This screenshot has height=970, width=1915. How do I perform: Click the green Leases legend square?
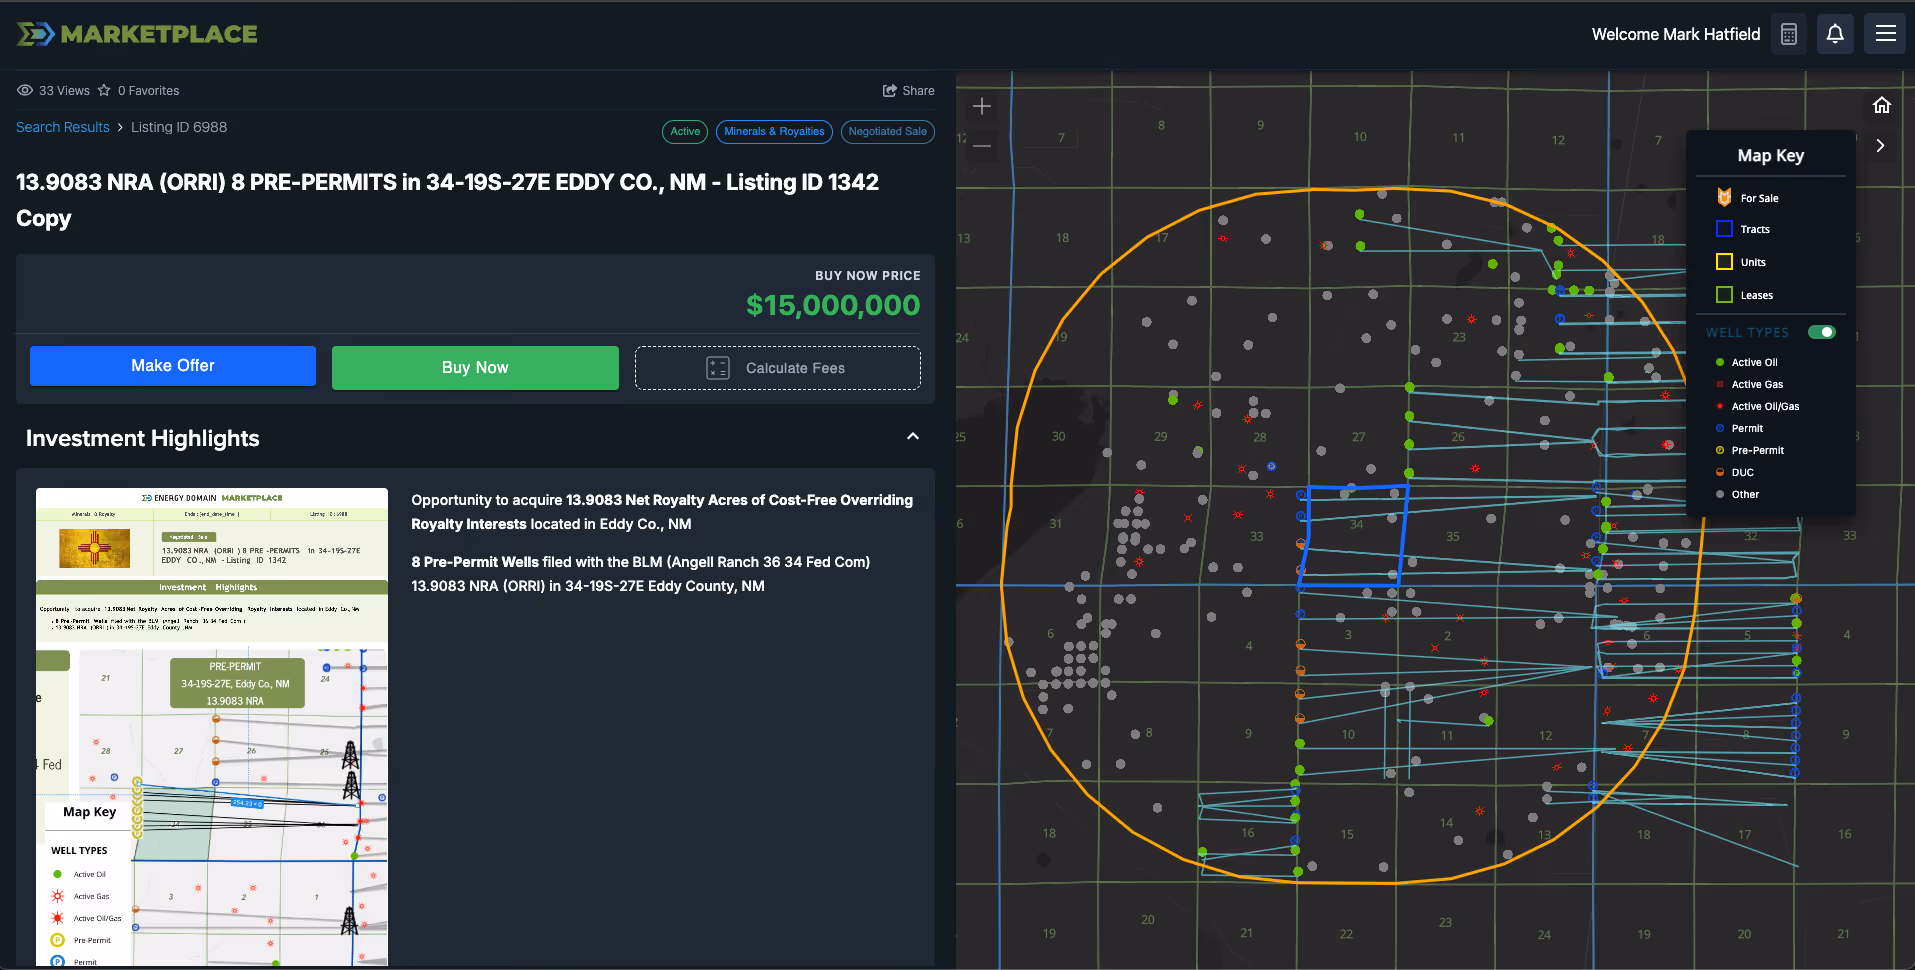pyautogui.click(x=1724, y=295)
